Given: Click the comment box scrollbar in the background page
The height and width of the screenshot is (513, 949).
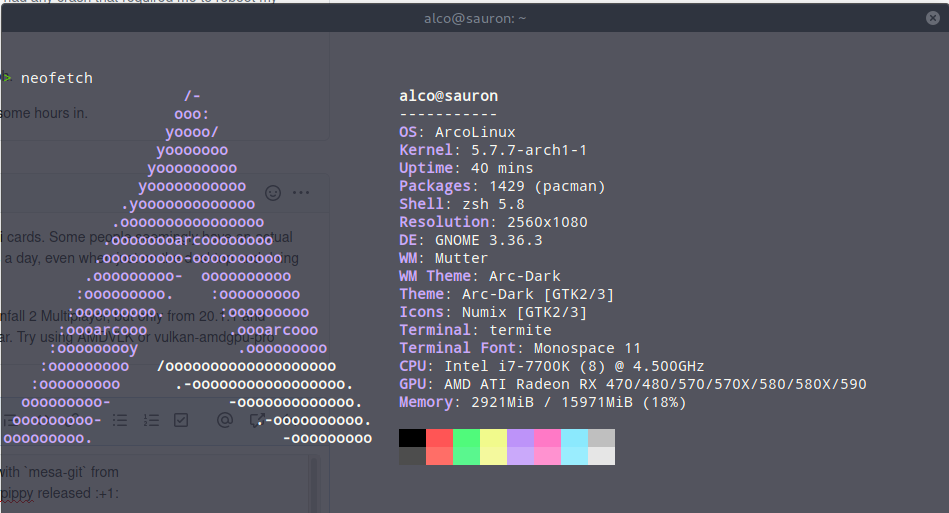Looking at the screenshot, I should (314, 484).
